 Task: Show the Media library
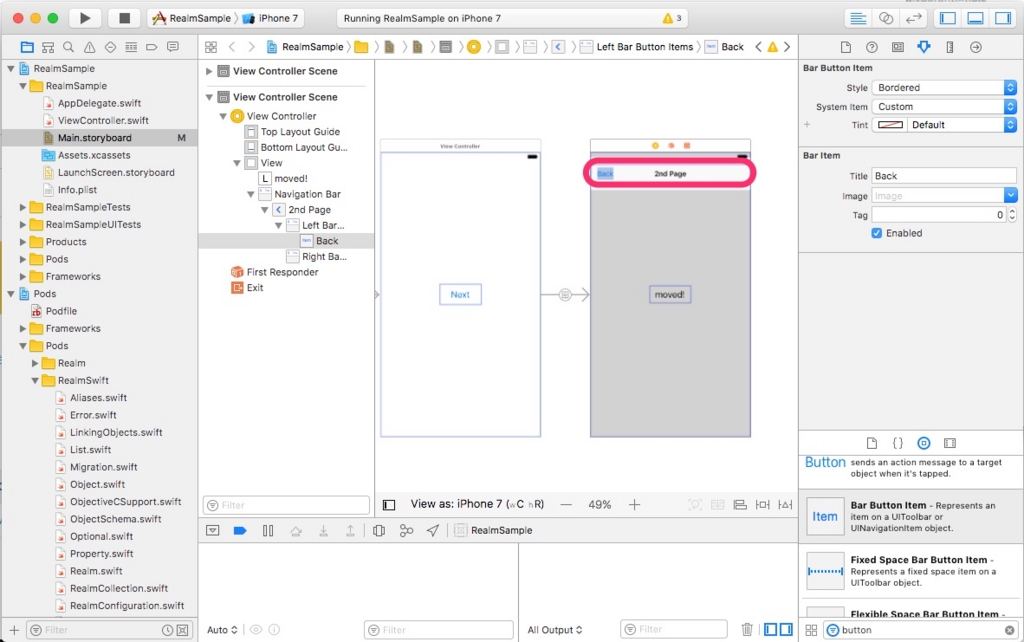tap(950, 443)
